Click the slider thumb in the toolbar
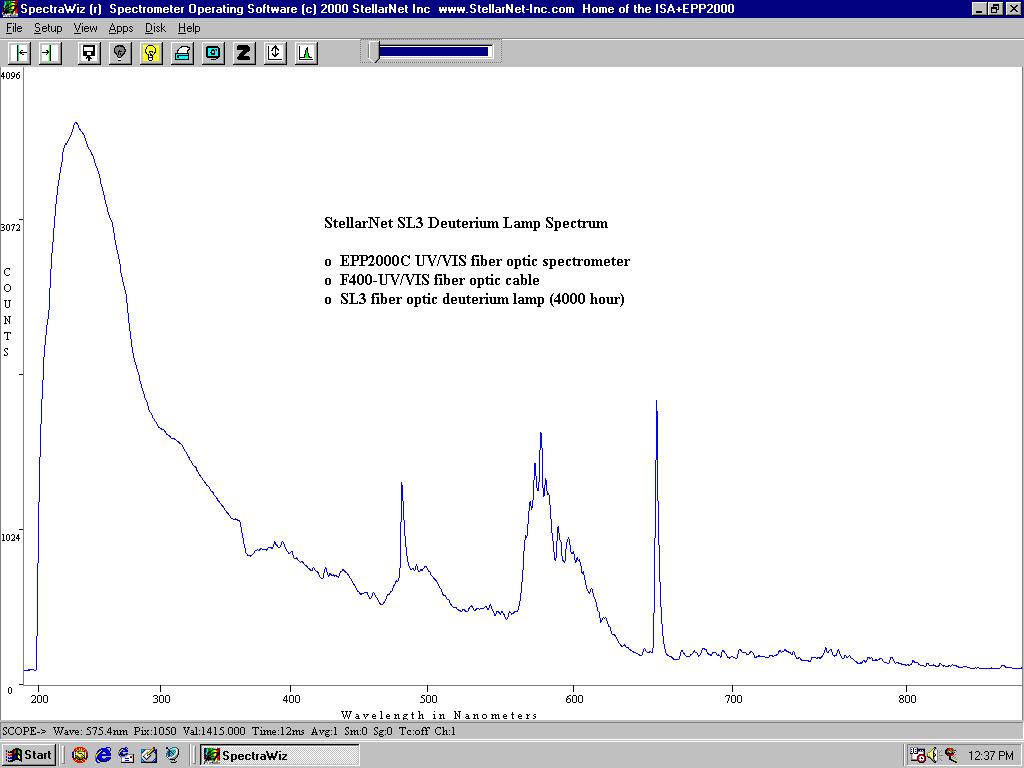Viewport: 1024px width, 768px height. pyautogui.click(x=374, y=52)
